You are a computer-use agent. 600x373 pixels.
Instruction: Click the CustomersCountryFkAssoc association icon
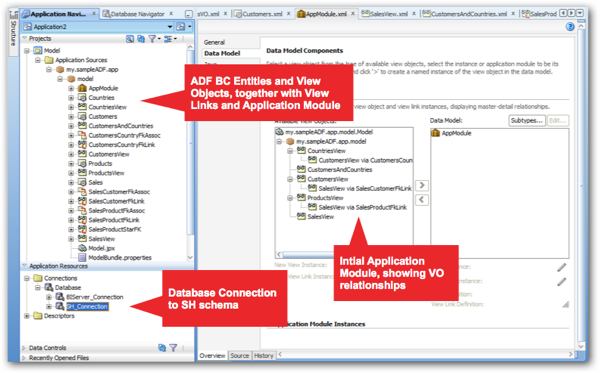tap(82, 135)
